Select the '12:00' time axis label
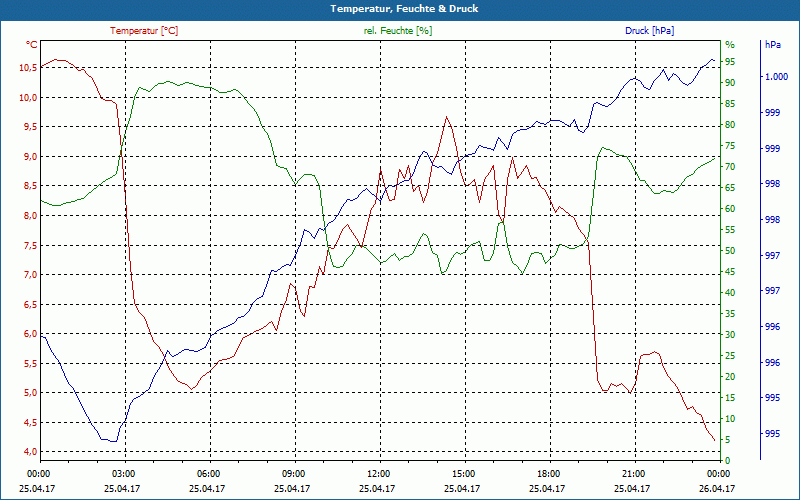The height and width of the screenshot is (500, 800). tap(378, 473)
